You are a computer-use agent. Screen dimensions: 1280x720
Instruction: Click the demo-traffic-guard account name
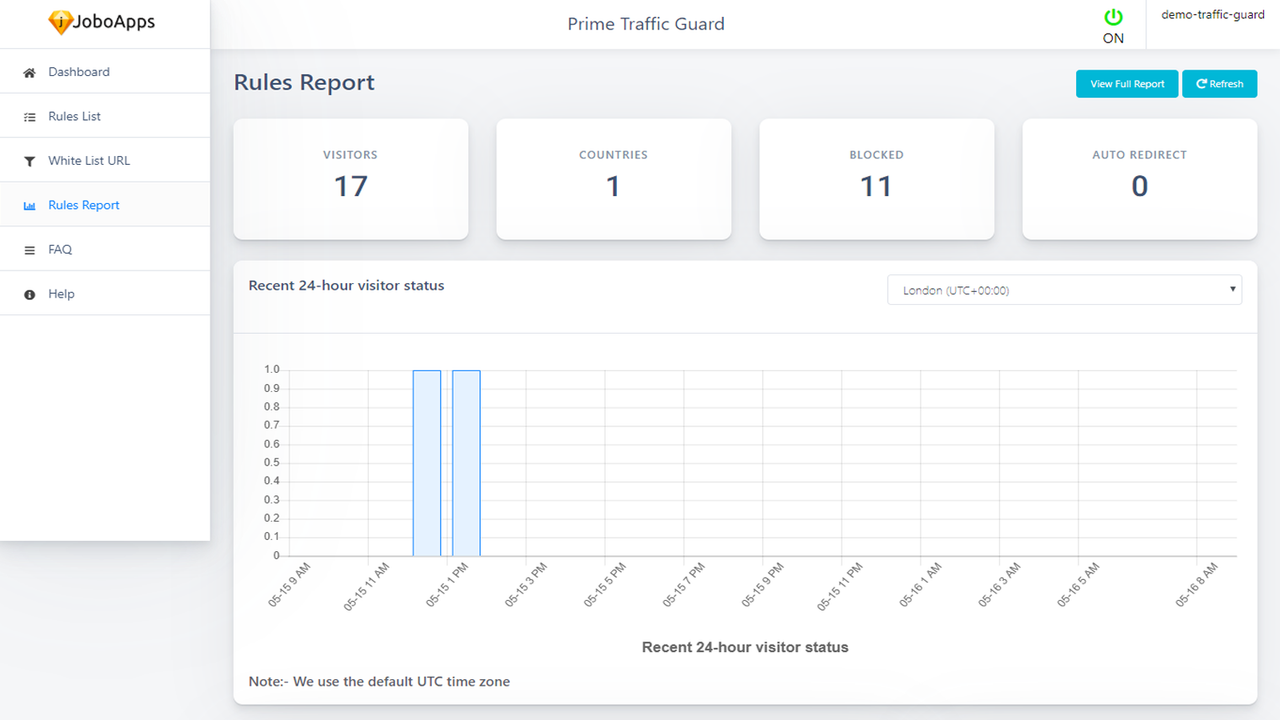(x=1213, y=15)
